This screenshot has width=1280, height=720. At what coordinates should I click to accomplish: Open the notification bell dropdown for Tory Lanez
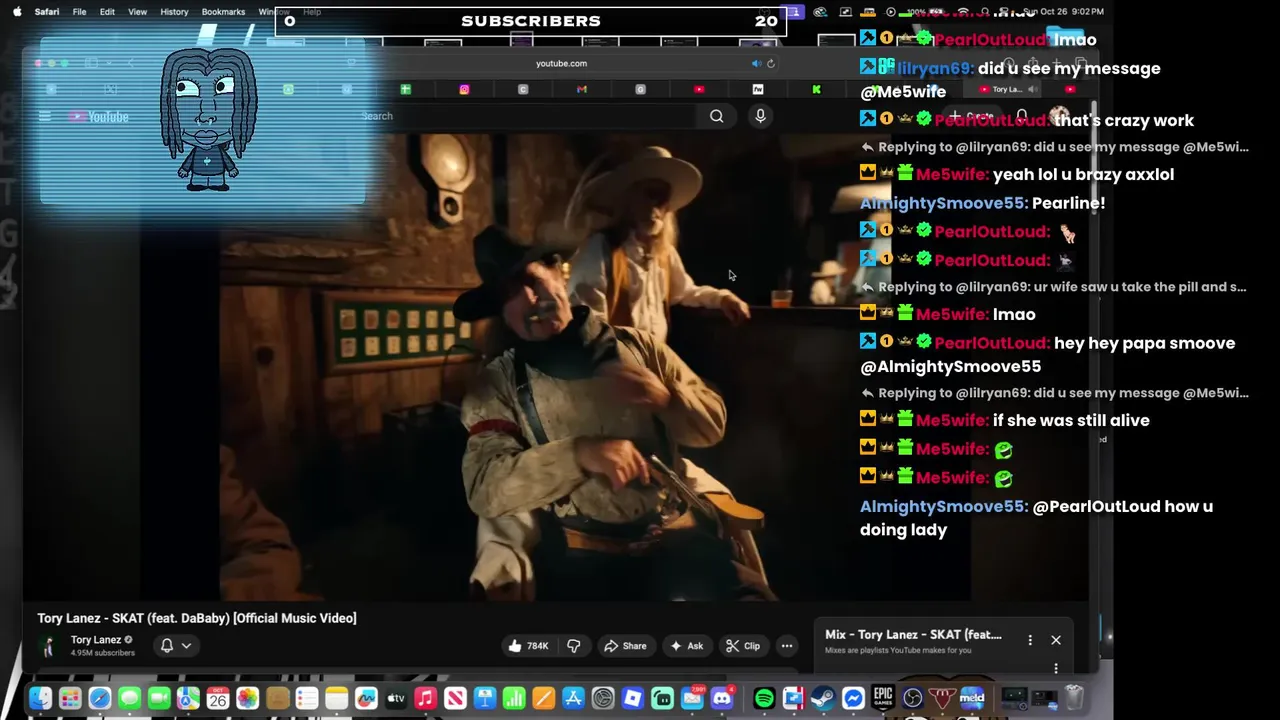pos(176,646)
